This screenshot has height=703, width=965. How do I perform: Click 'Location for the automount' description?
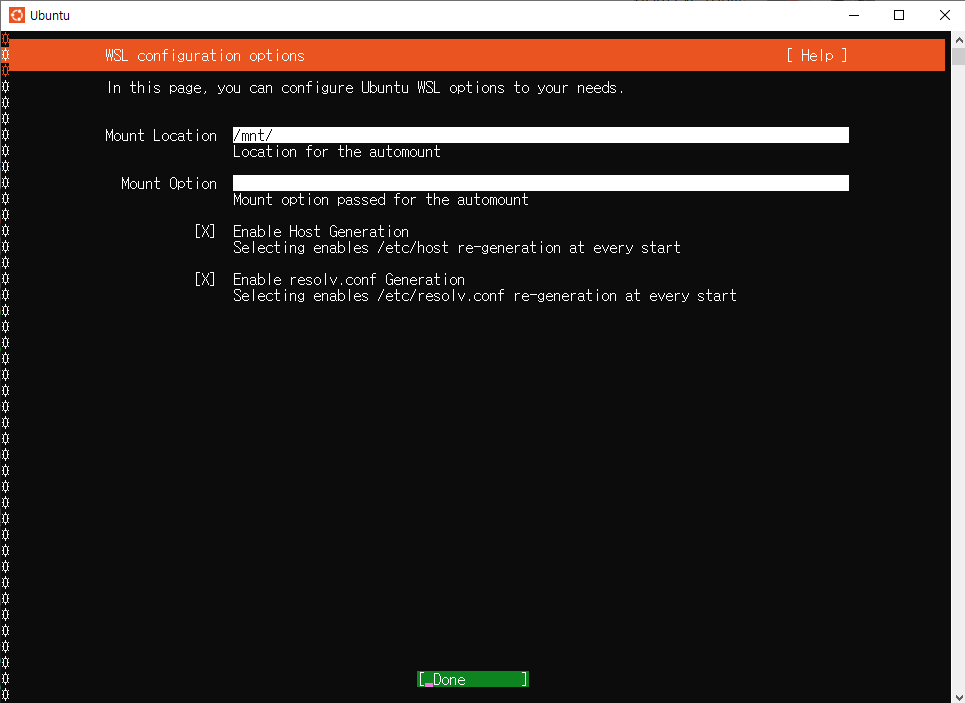tap(337, 151)
